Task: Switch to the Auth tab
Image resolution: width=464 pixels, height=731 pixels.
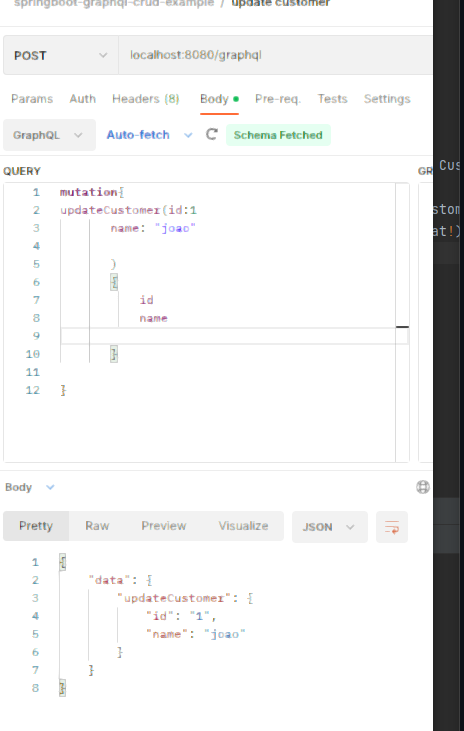Action: (83, 99)
